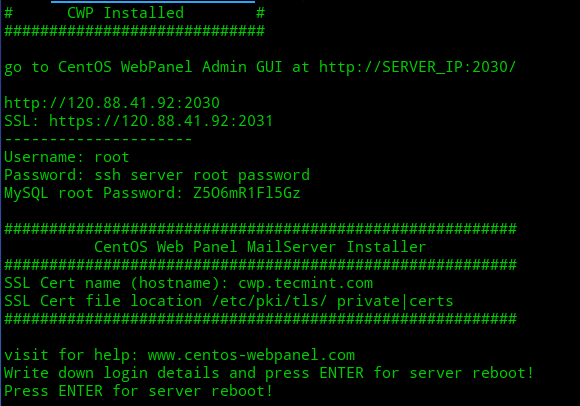Click the last Press ENTER for server reboot line
The image size is (580, 406).
(139, 391)
